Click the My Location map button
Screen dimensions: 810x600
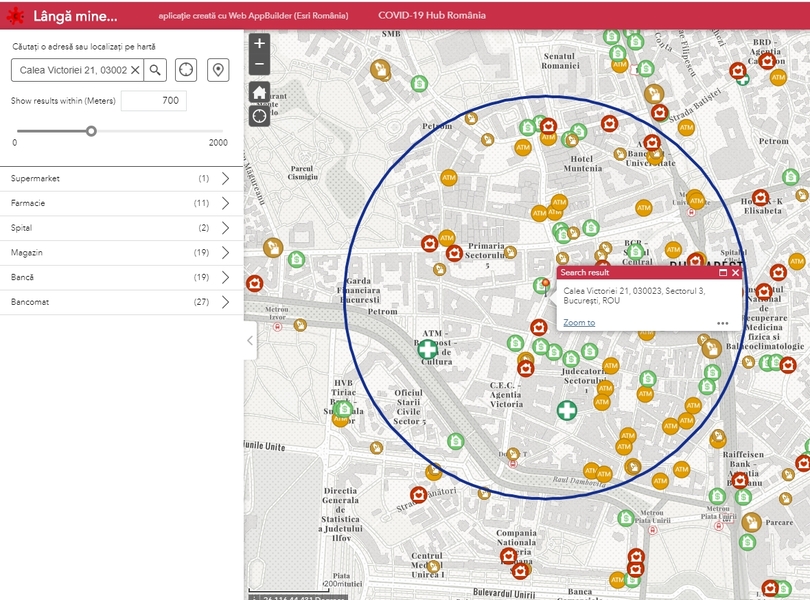click(x=260, y=116)
